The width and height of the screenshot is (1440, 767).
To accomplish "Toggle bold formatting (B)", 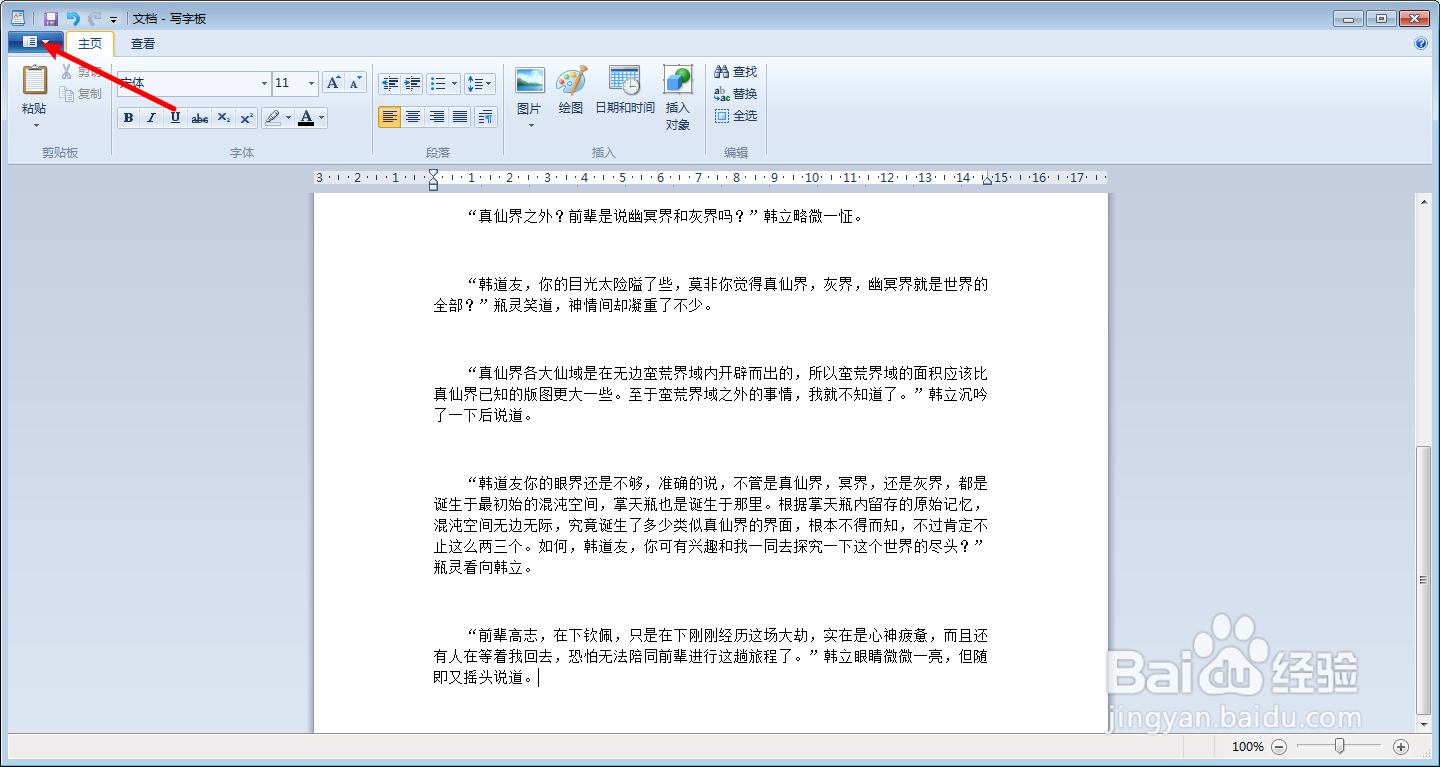I will [128, 118].
